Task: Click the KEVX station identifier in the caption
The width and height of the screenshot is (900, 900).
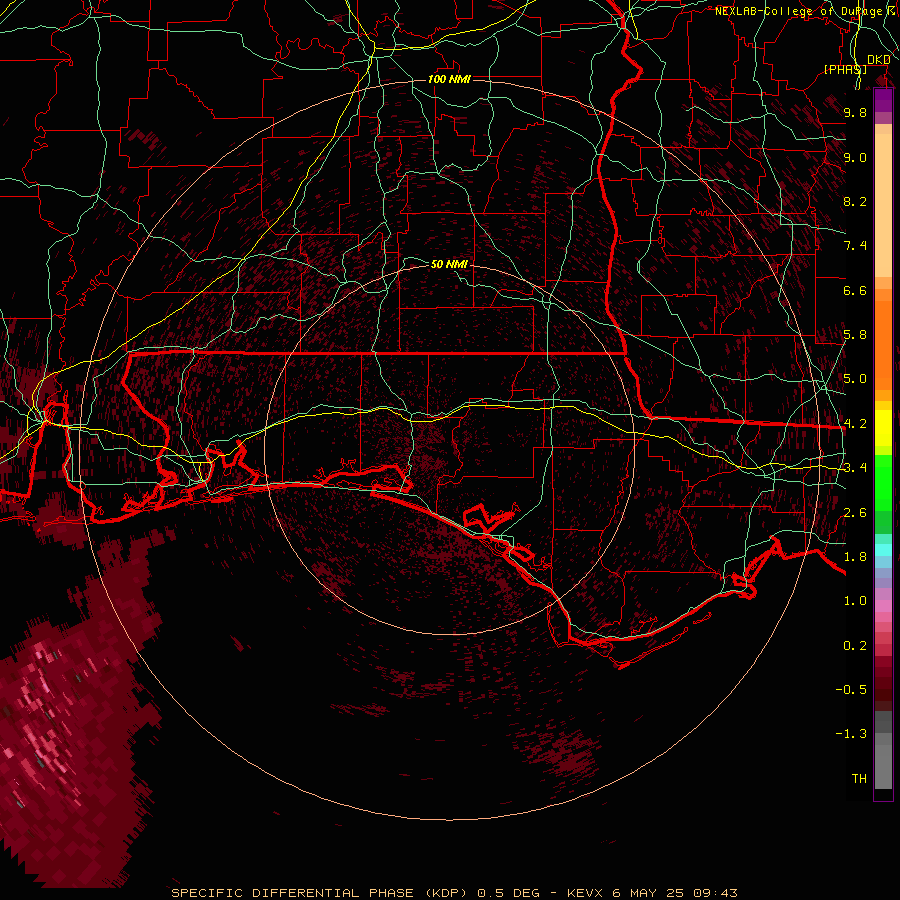Action: pyautogui.click(x=584, y=893)
